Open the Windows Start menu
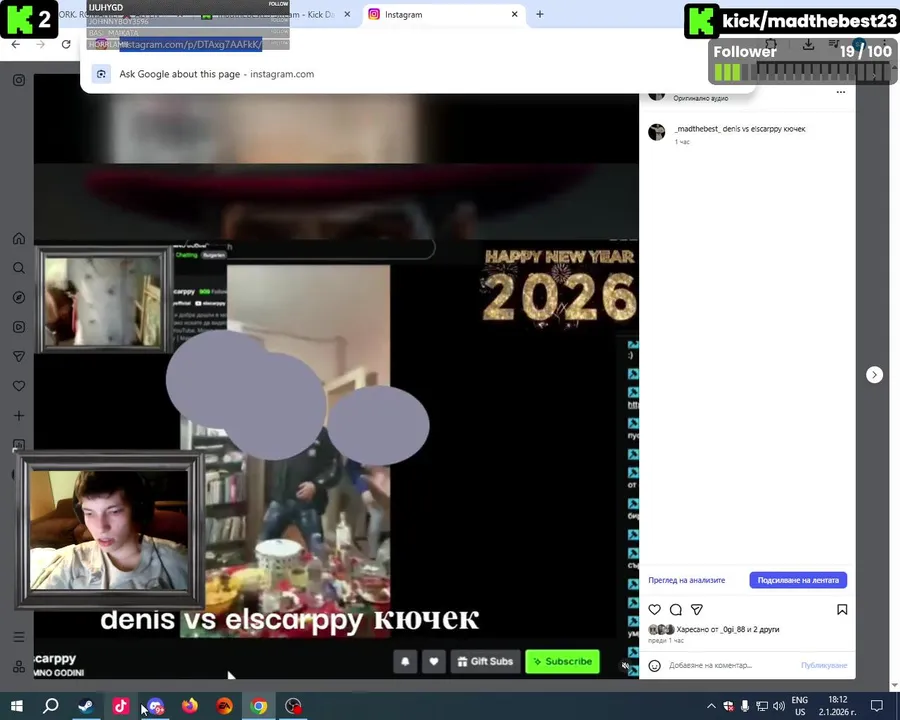Screen dimensions: 900x720 coord(16,706)
